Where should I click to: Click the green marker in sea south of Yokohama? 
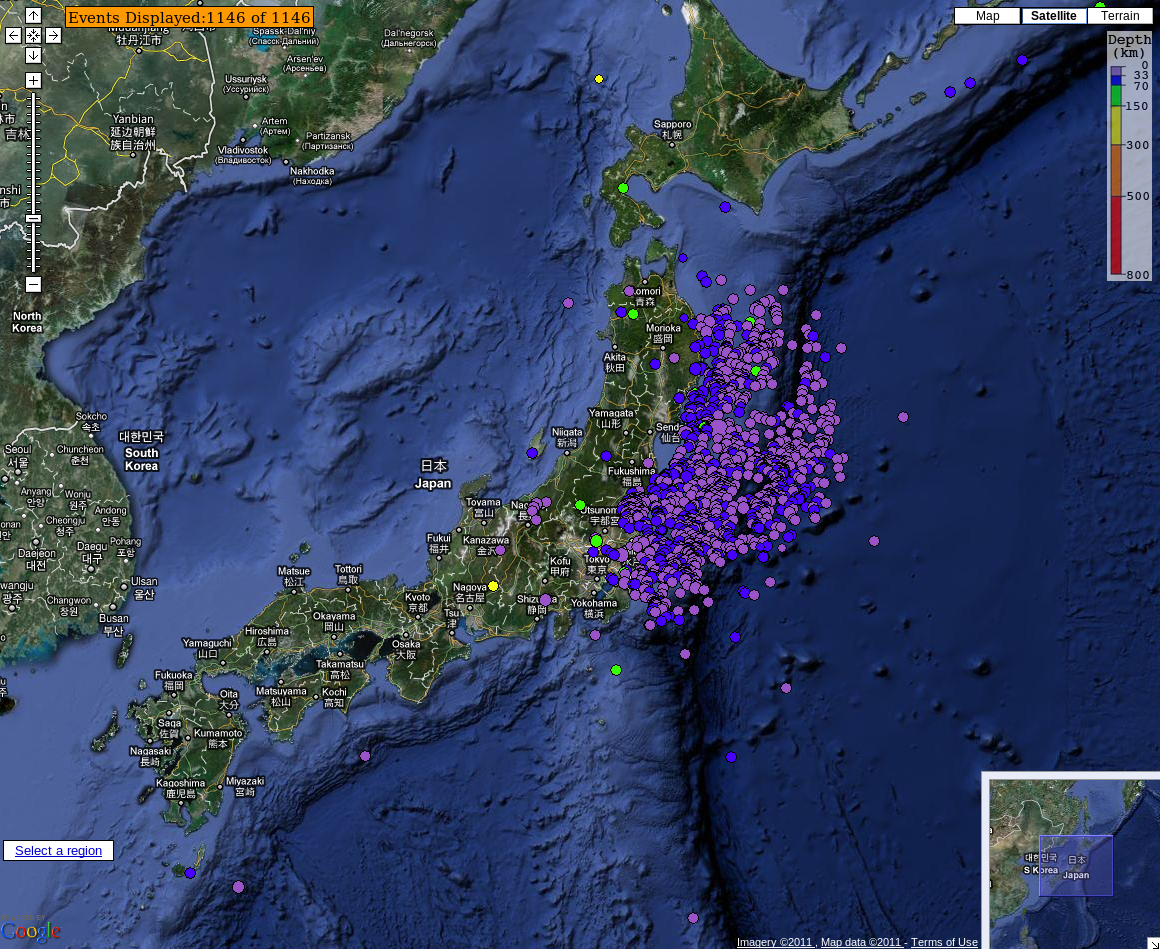pyautogui.click(x=616, y=670)
